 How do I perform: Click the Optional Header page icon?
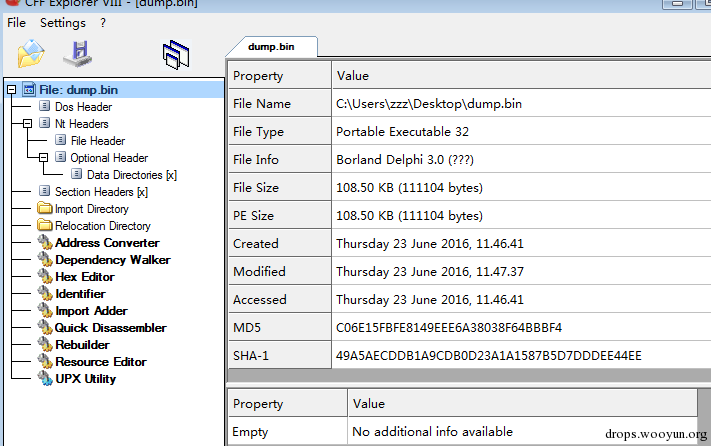click(60, 157)
